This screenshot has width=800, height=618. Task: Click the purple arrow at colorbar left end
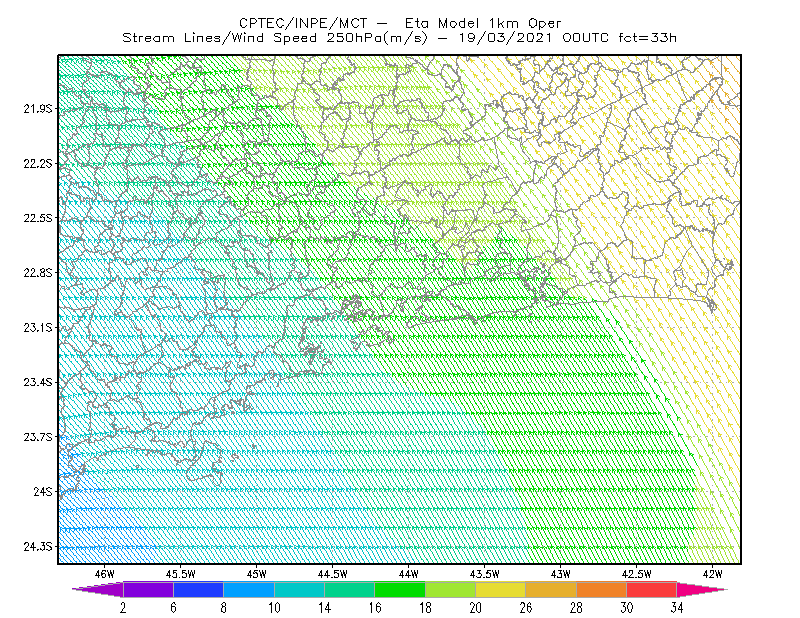pyautogui.click(x=97, y=589)
